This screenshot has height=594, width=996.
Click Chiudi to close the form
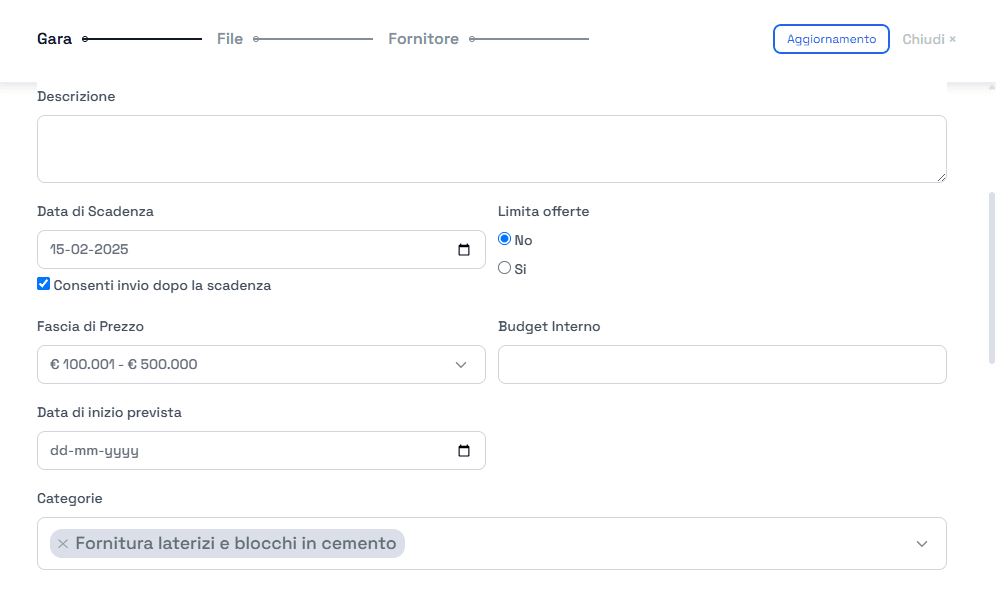coord(922,39)
